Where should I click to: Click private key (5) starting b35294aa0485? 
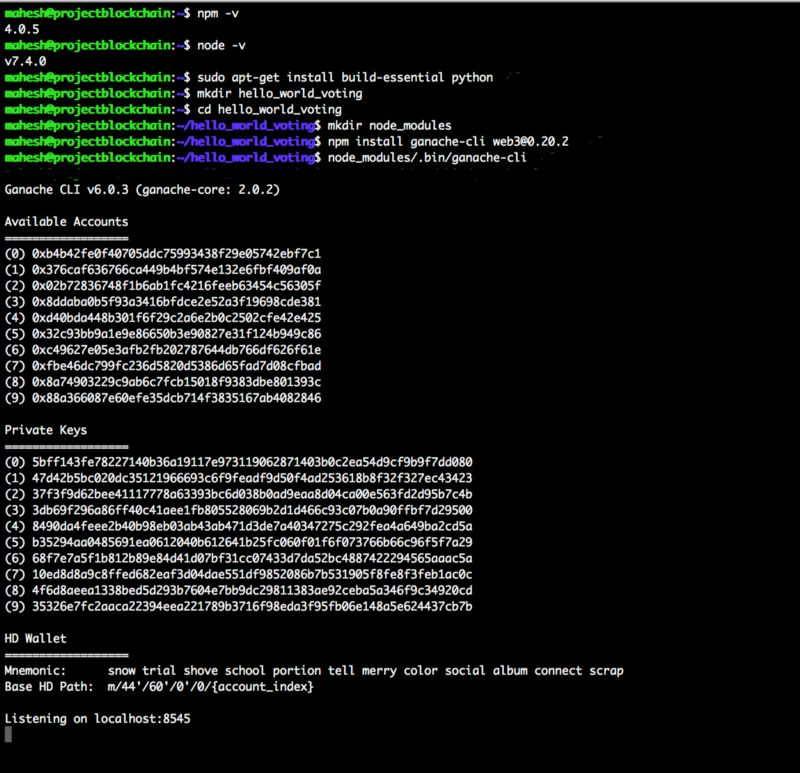click(252, 542)
